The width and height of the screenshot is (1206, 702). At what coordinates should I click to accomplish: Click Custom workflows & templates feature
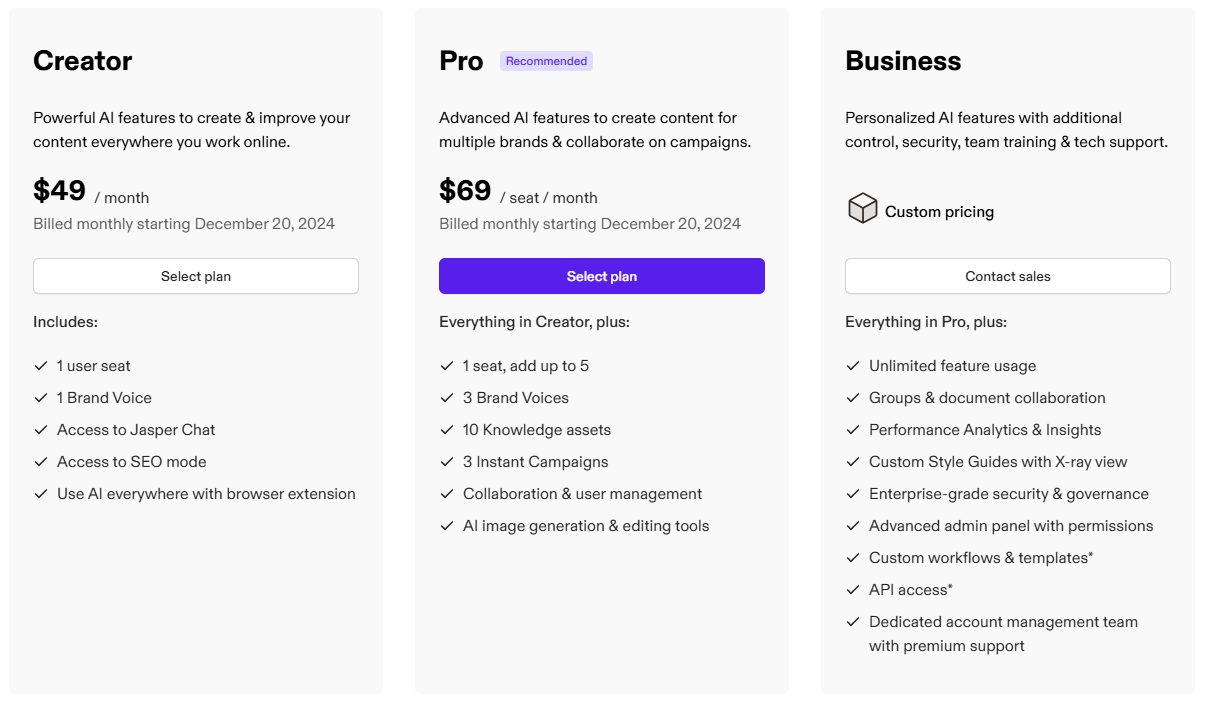981,558
